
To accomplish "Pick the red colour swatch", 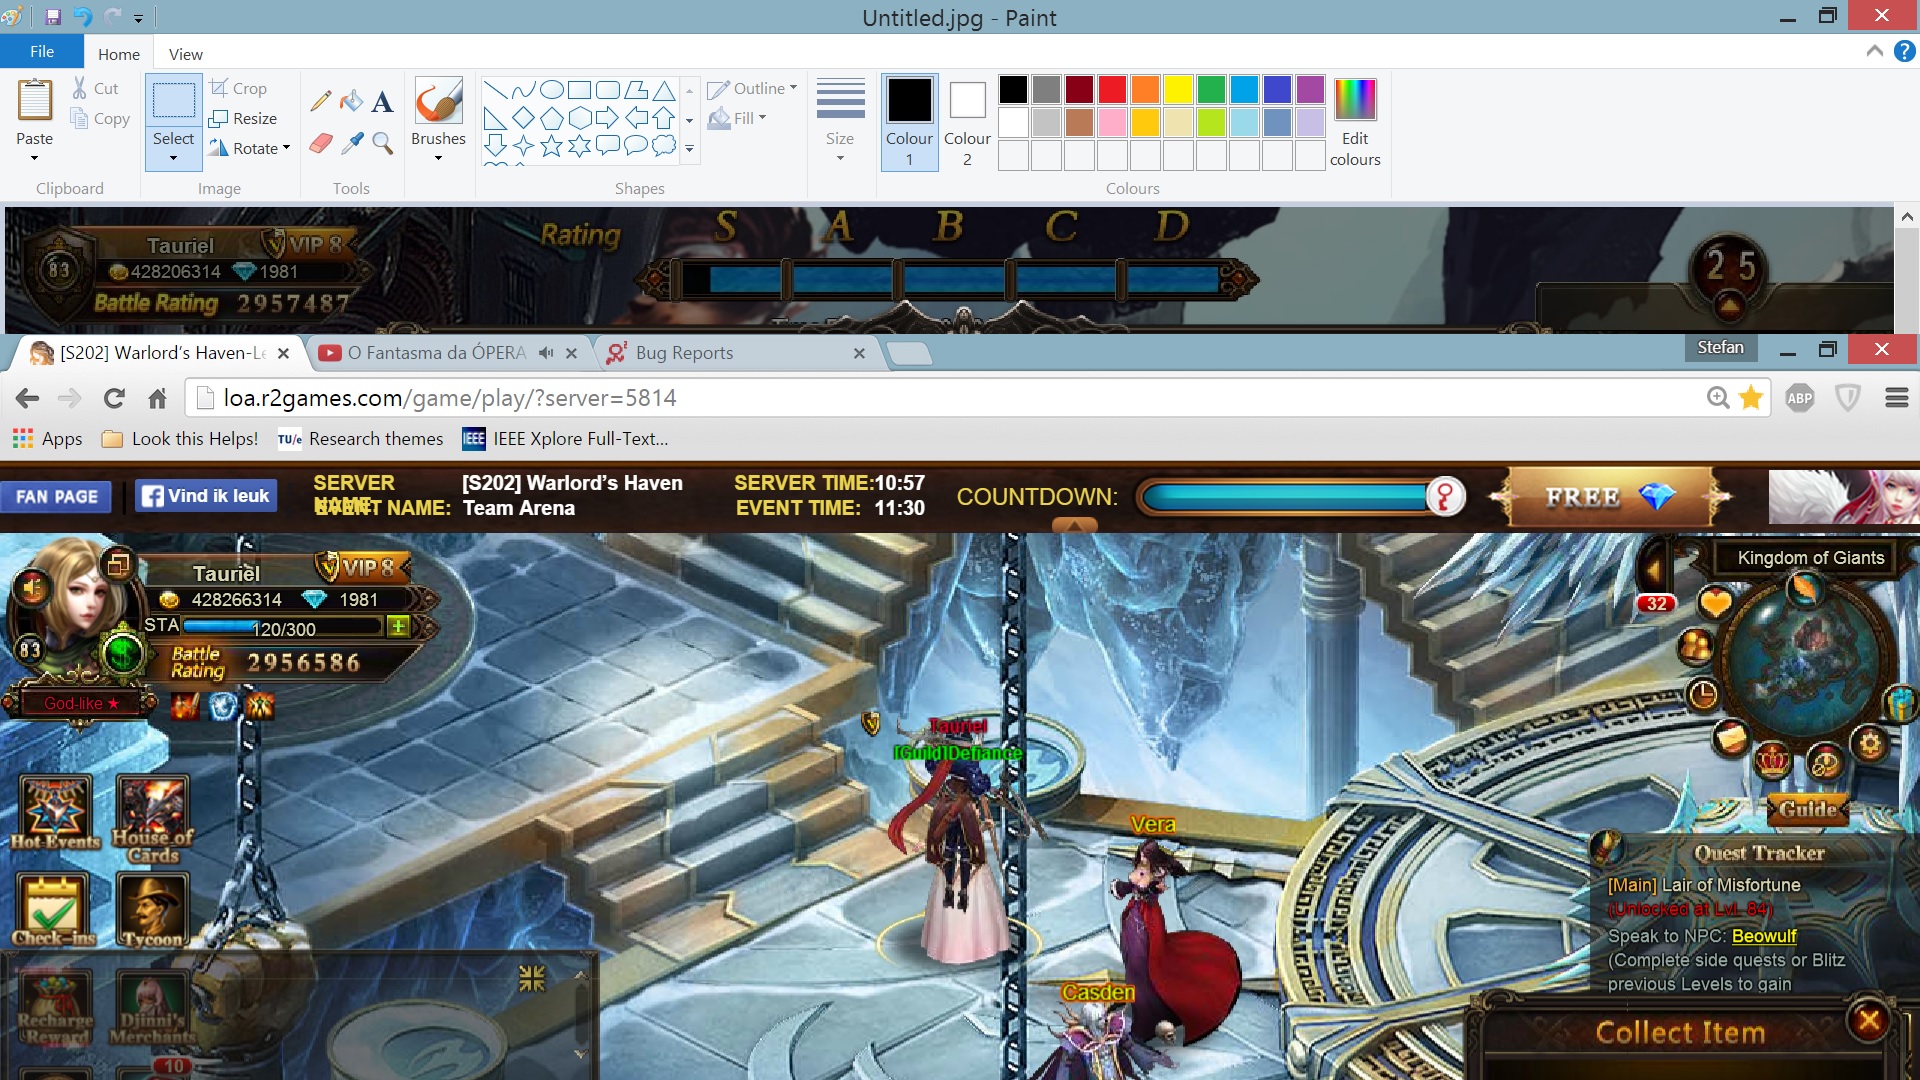I will click(1112, 90).
